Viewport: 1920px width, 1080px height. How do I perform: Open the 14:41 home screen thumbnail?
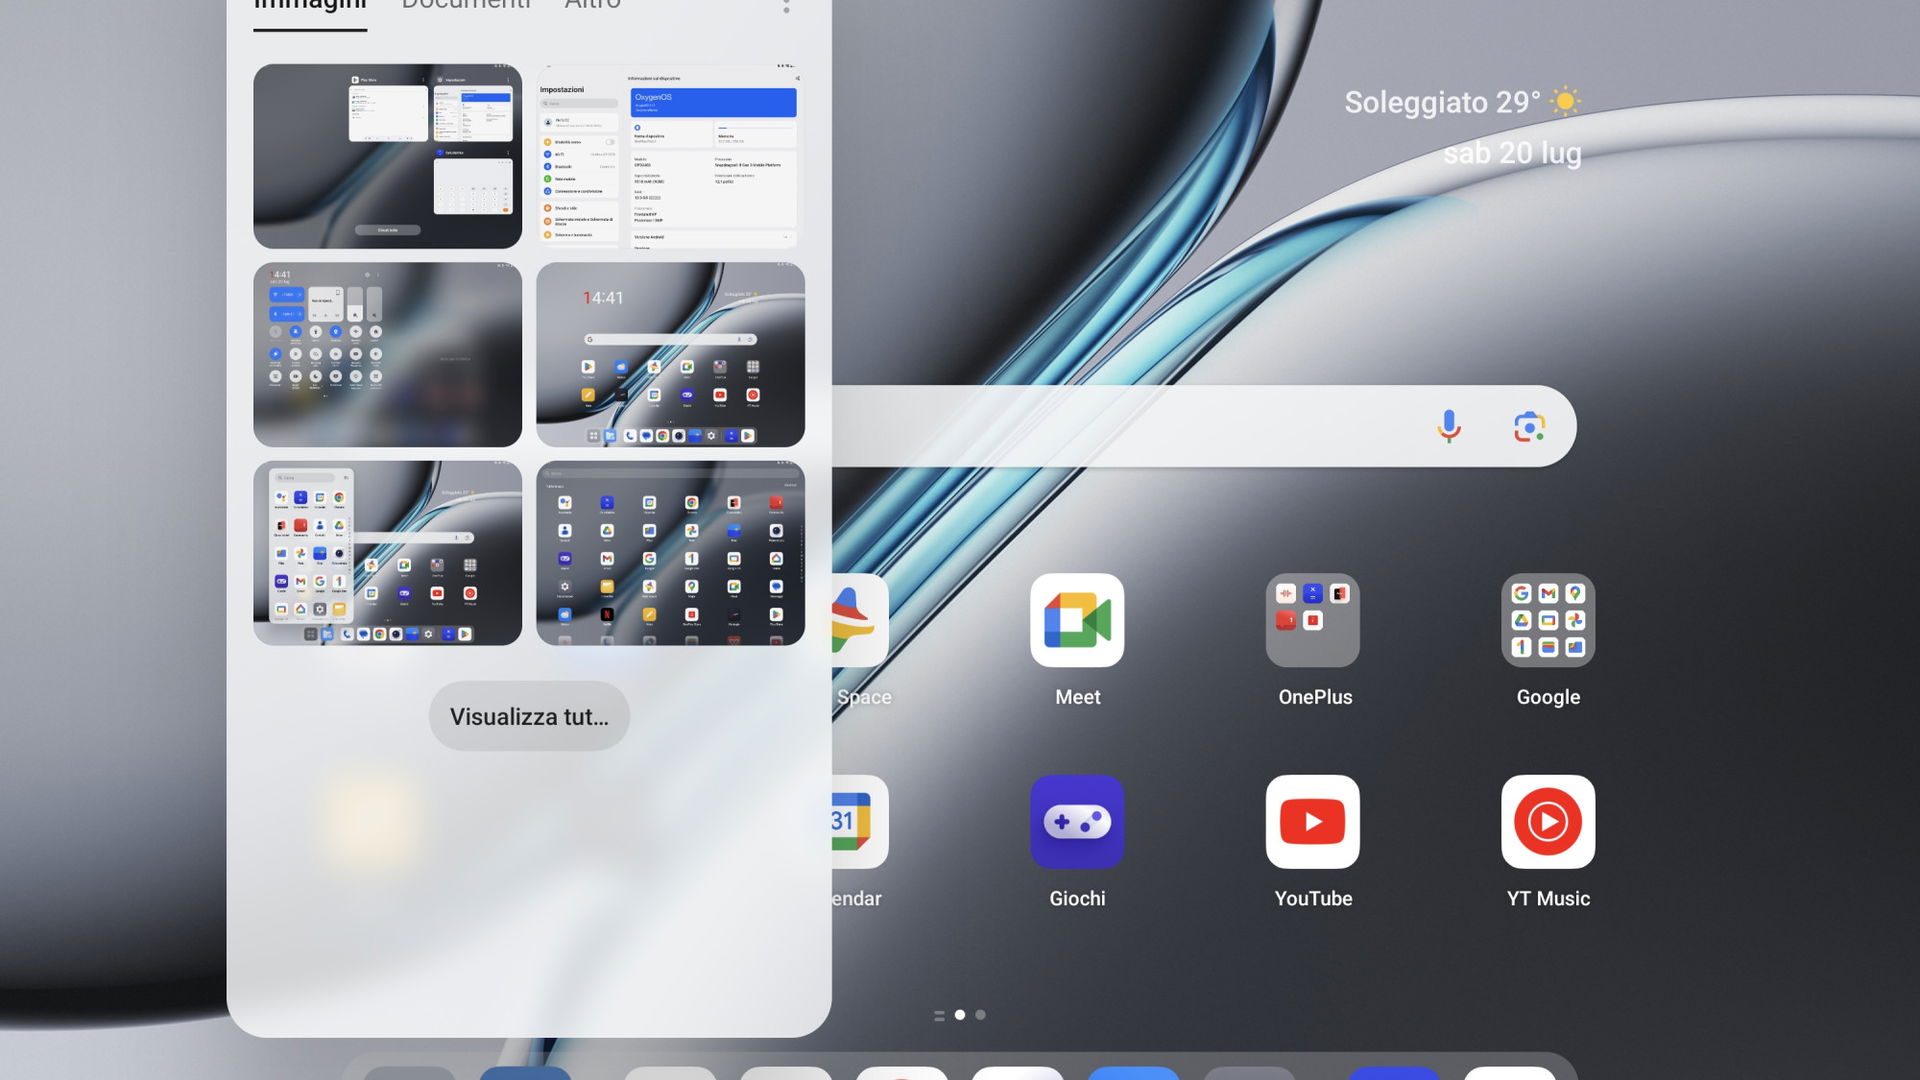pos(670,354)
